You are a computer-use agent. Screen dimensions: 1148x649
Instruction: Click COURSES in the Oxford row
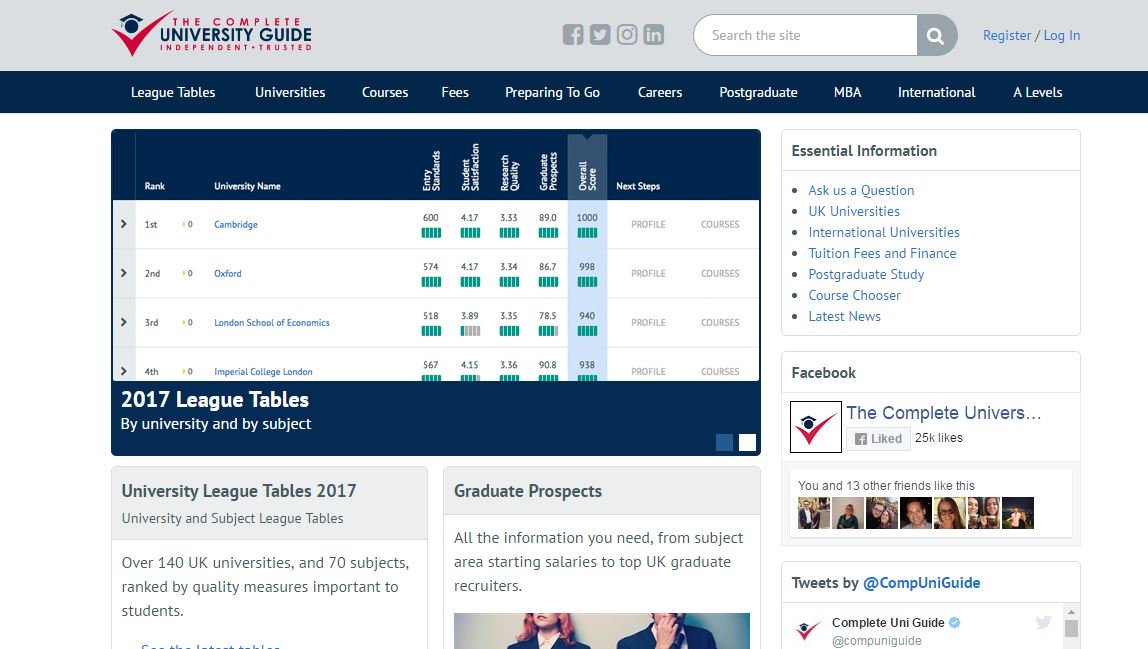click(720, 273)
